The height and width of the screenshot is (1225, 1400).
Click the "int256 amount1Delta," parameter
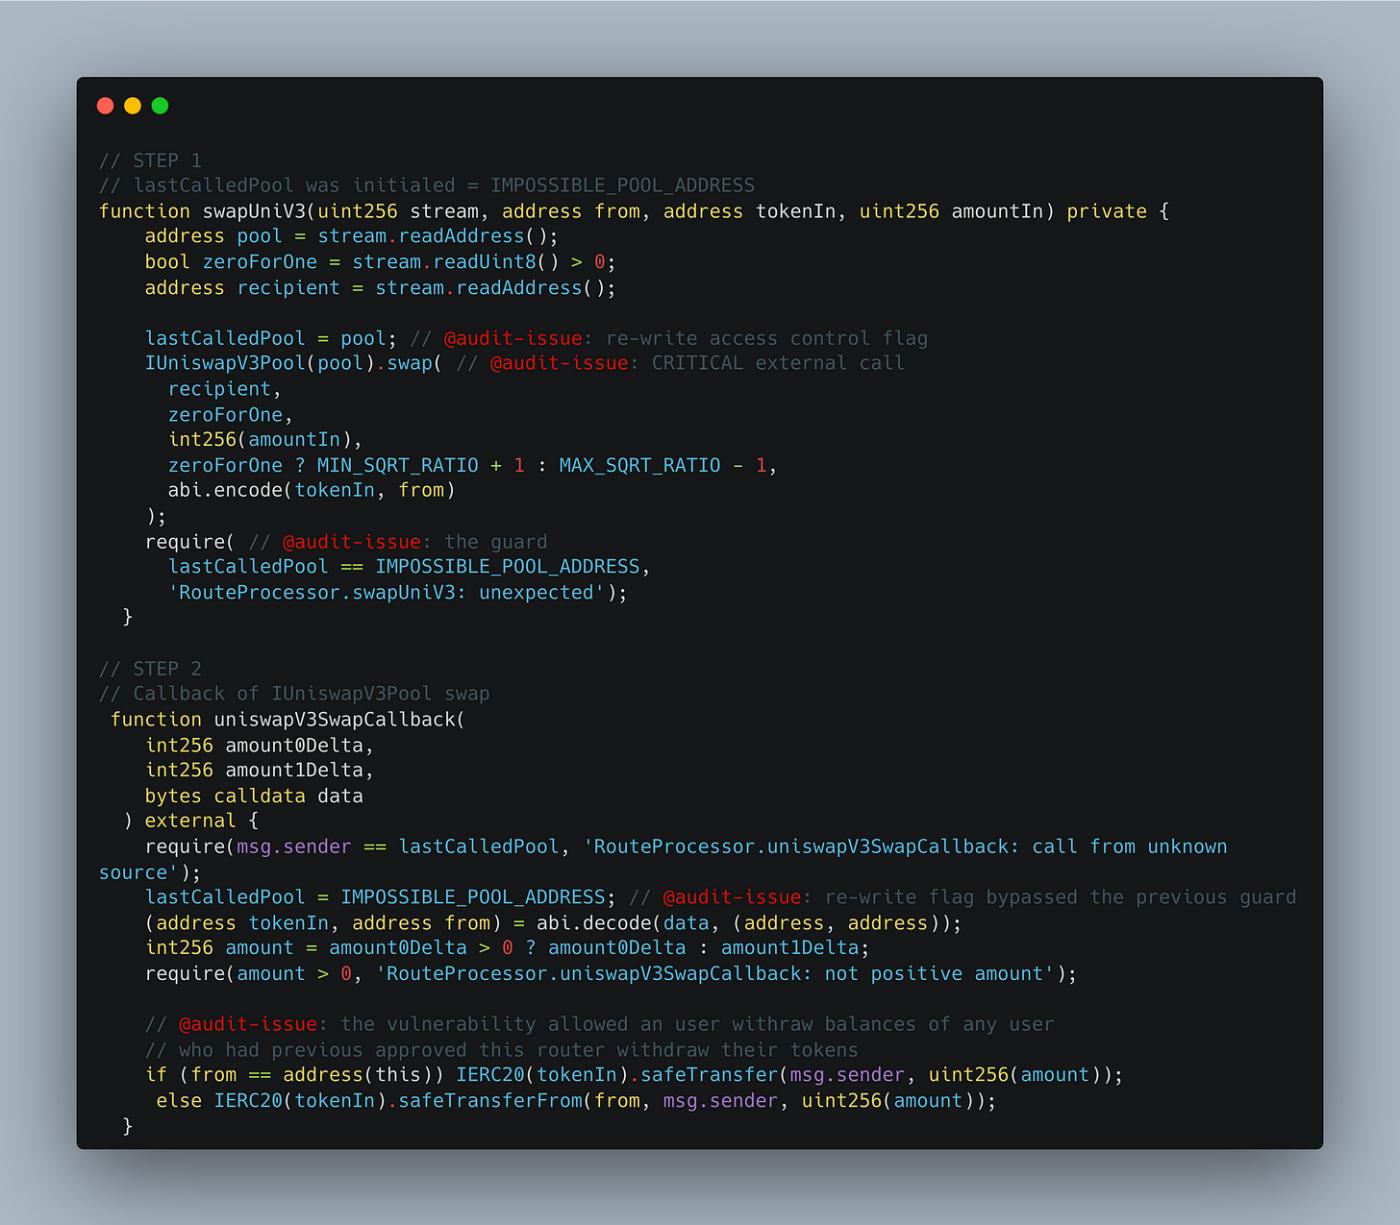(260, 770)
